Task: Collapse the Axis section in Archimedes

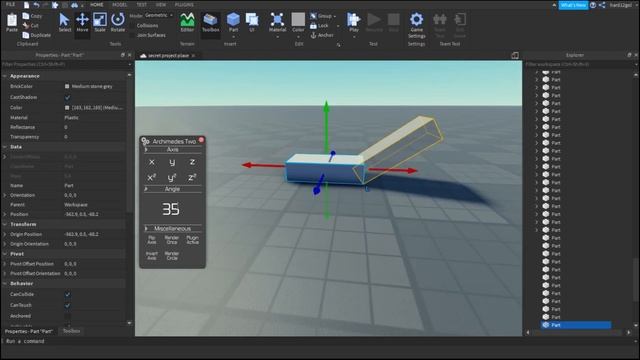Action: (146, 150)
